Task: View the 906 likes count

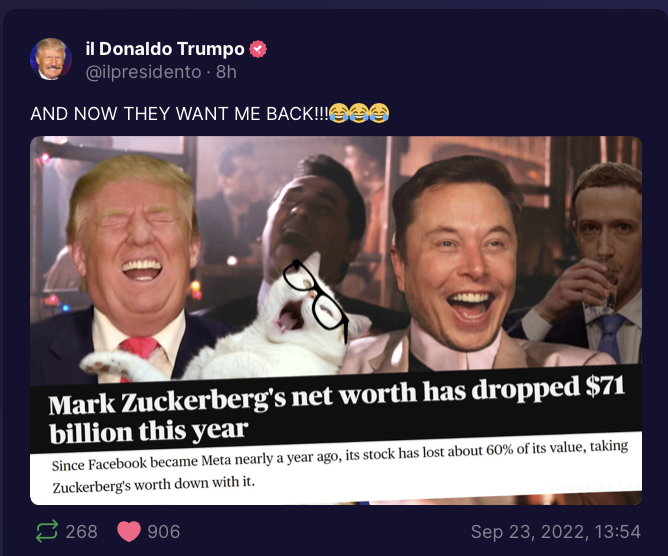Action: point(164,532)
